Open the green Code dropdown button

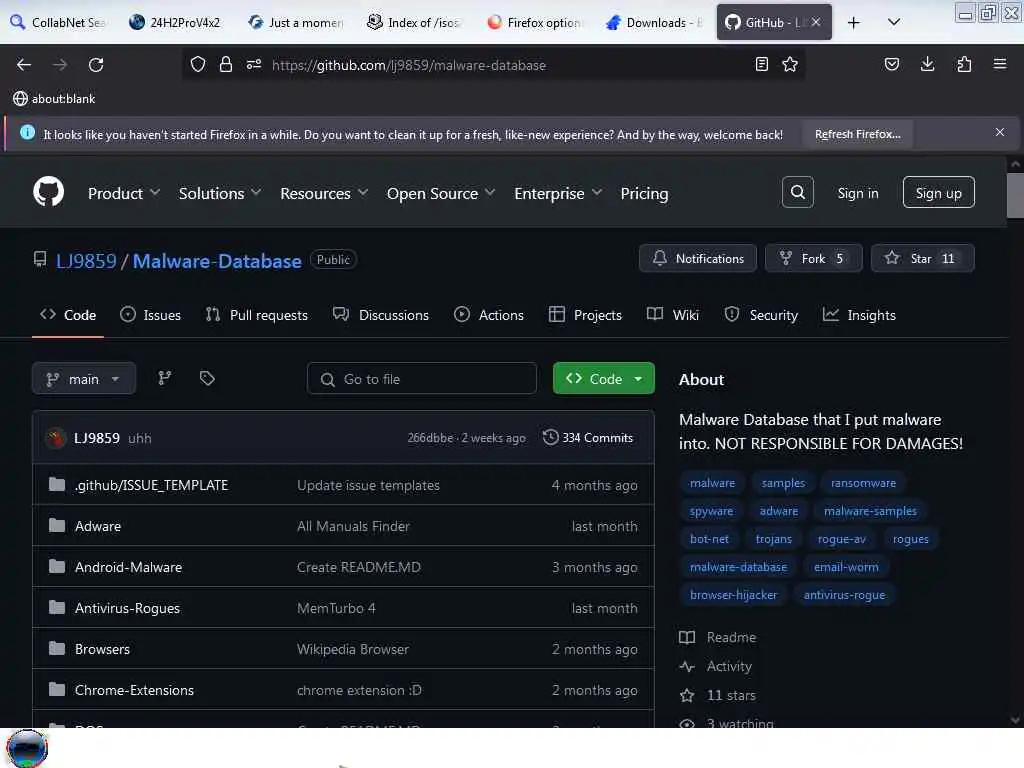tap(603, 378)
